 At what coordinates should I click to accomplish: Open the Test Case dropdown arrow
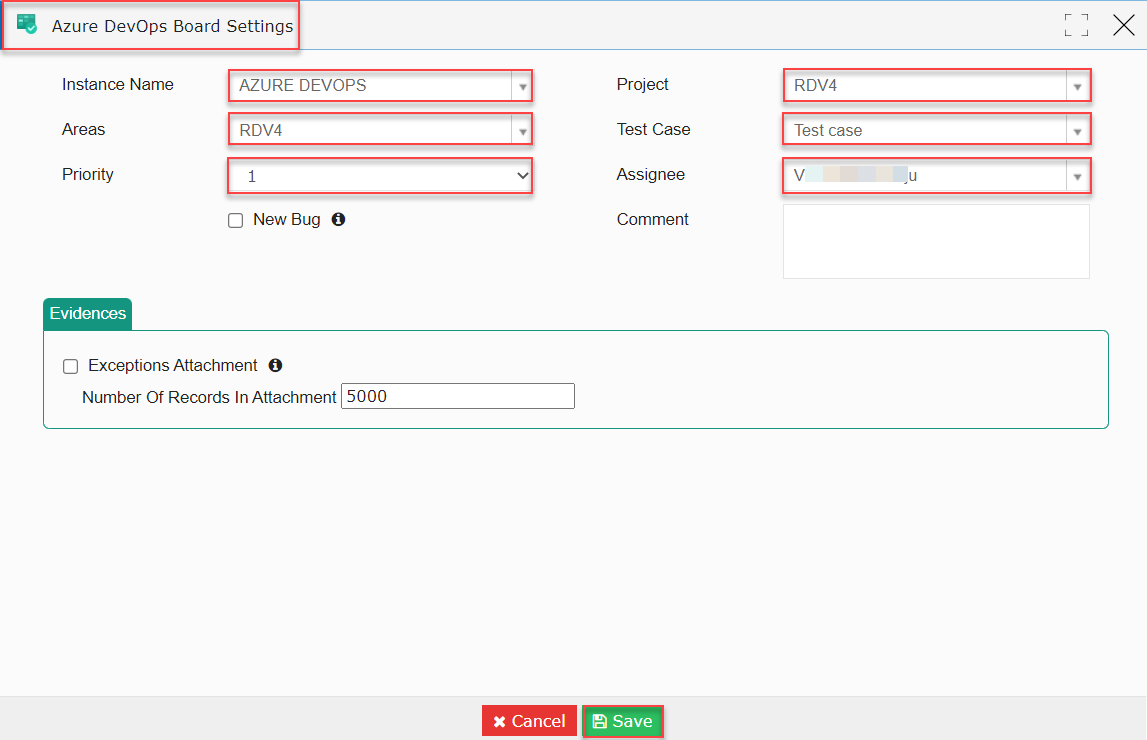click(x=1077, y=131)
